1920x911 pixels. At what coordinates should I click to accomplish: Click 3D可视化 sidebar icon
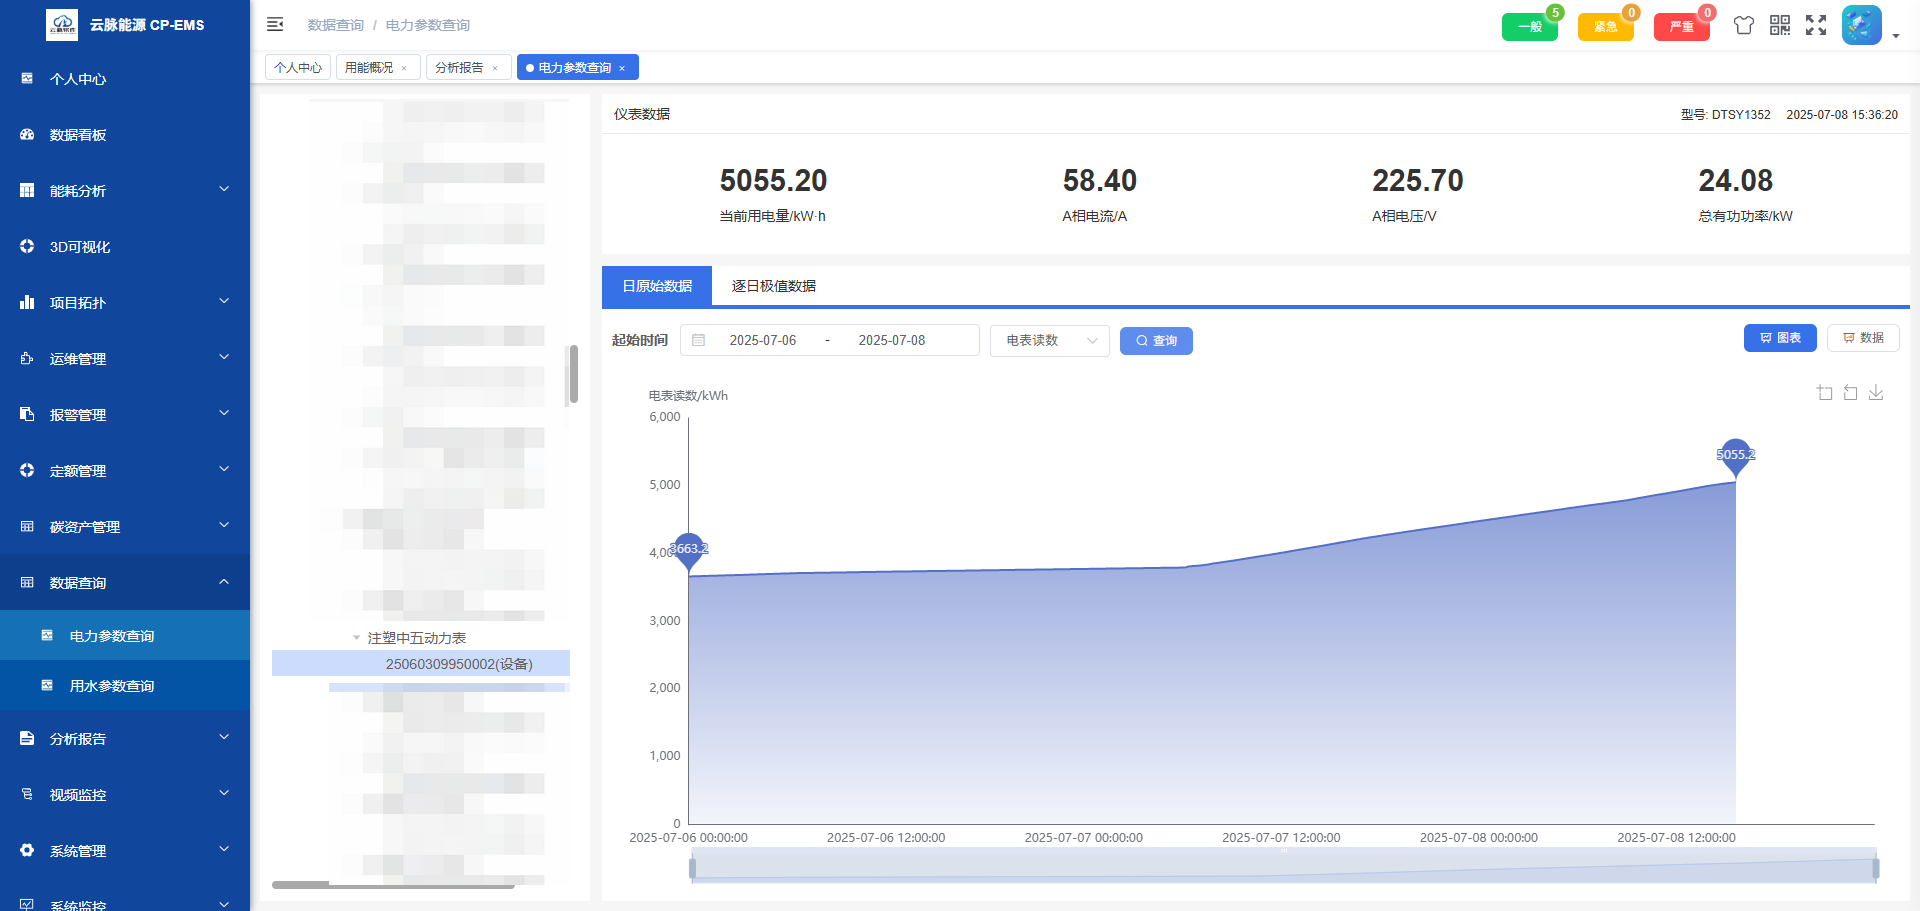27,246
